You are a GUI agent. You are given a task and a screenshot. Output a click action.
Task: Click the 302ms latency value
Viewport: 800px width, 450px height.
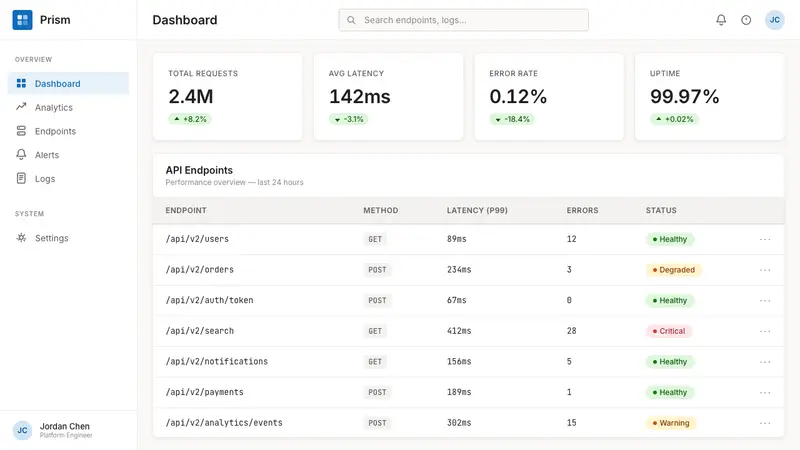tap(459, 422)
